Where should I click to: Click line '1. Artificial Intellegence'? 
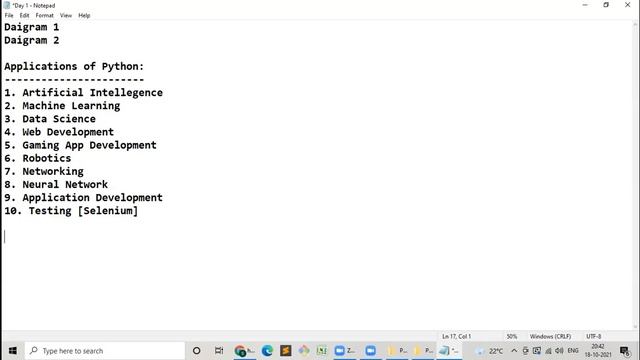[84, 93]
